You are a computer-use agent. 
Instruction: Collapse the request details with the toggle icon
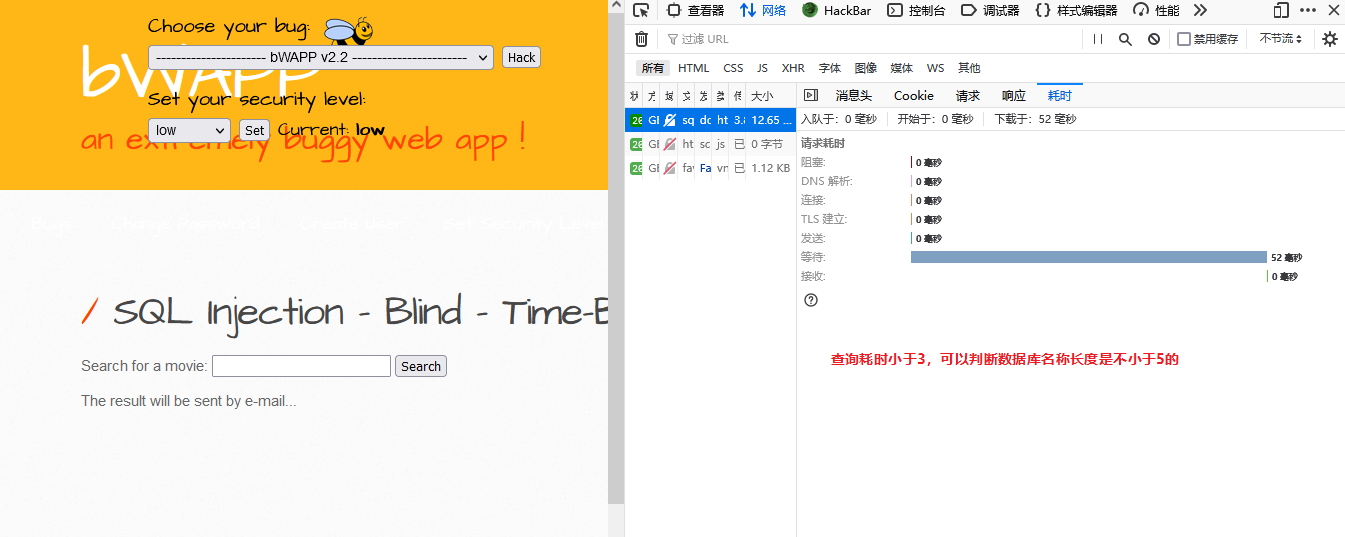pos(811,95)
